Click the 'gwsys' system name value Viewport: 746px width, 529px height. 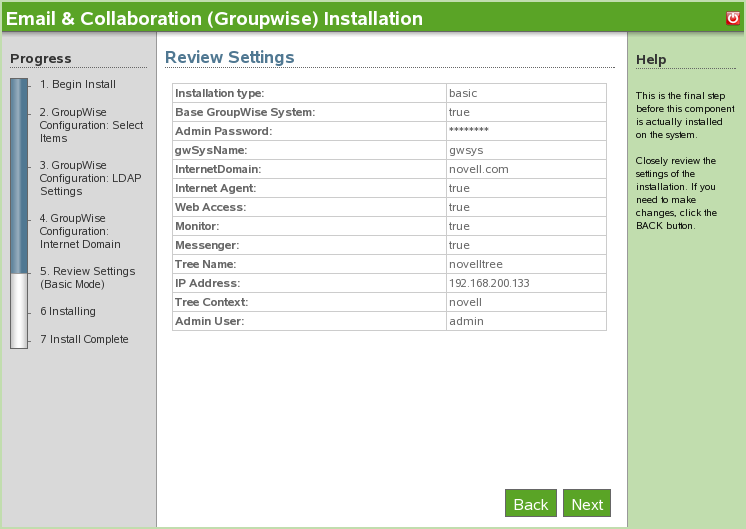(466, 150)
